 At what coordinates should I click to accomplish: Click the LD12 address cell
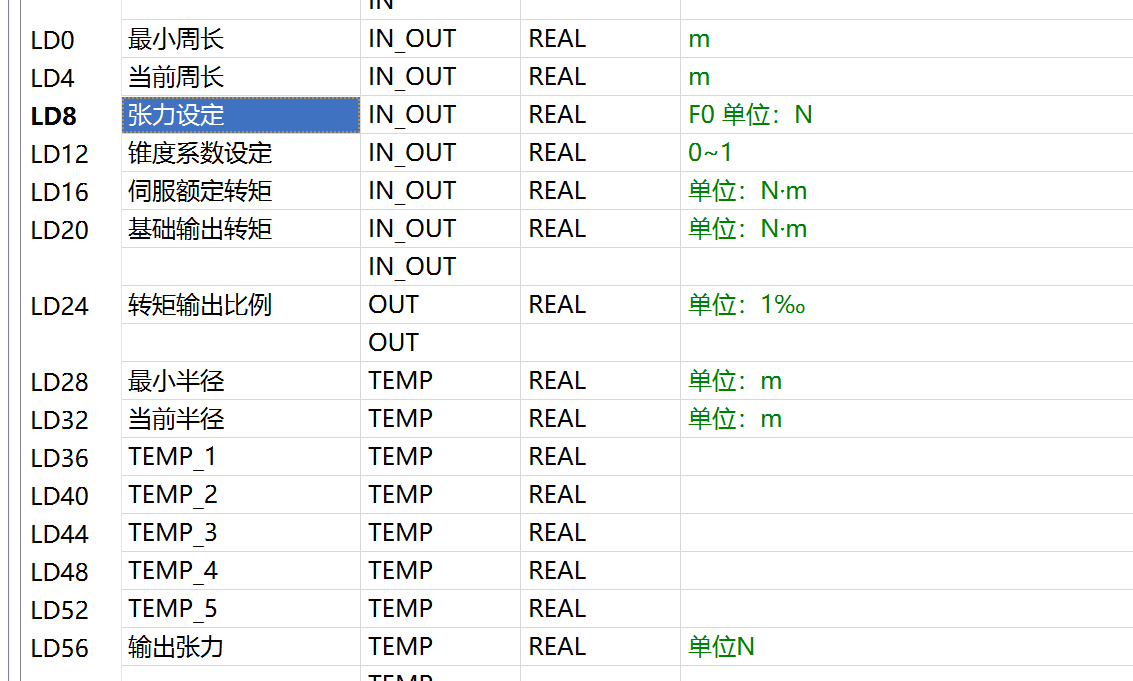(x=59, y=154)
